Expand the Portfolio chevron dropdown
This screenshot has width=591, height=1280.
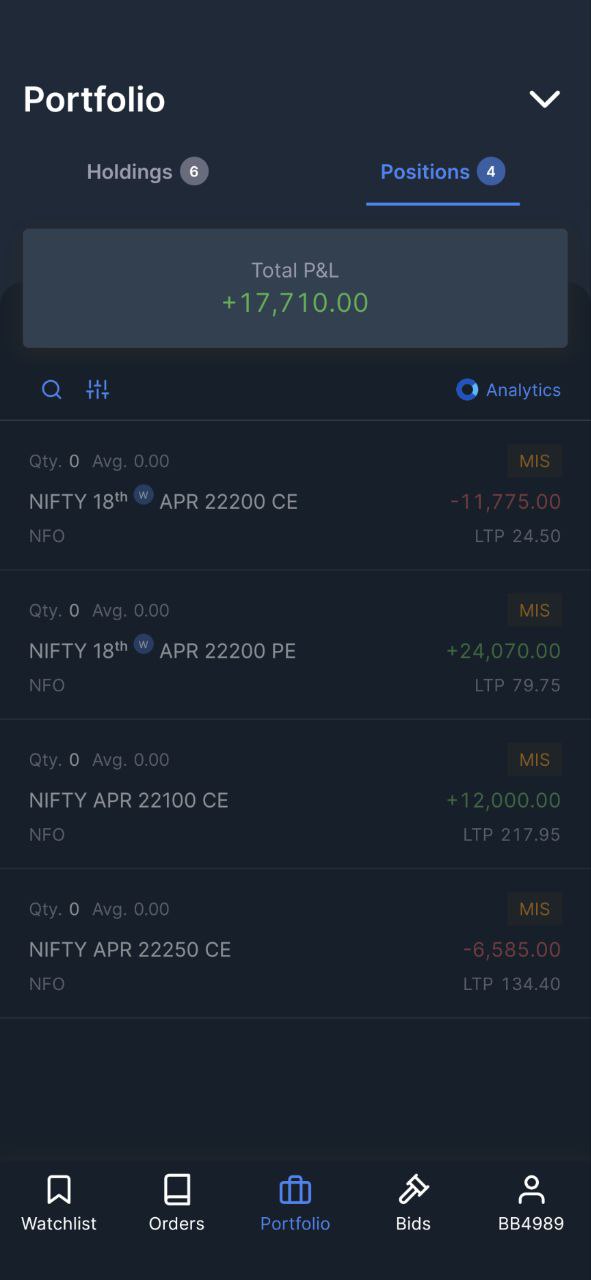click(545, 99)
